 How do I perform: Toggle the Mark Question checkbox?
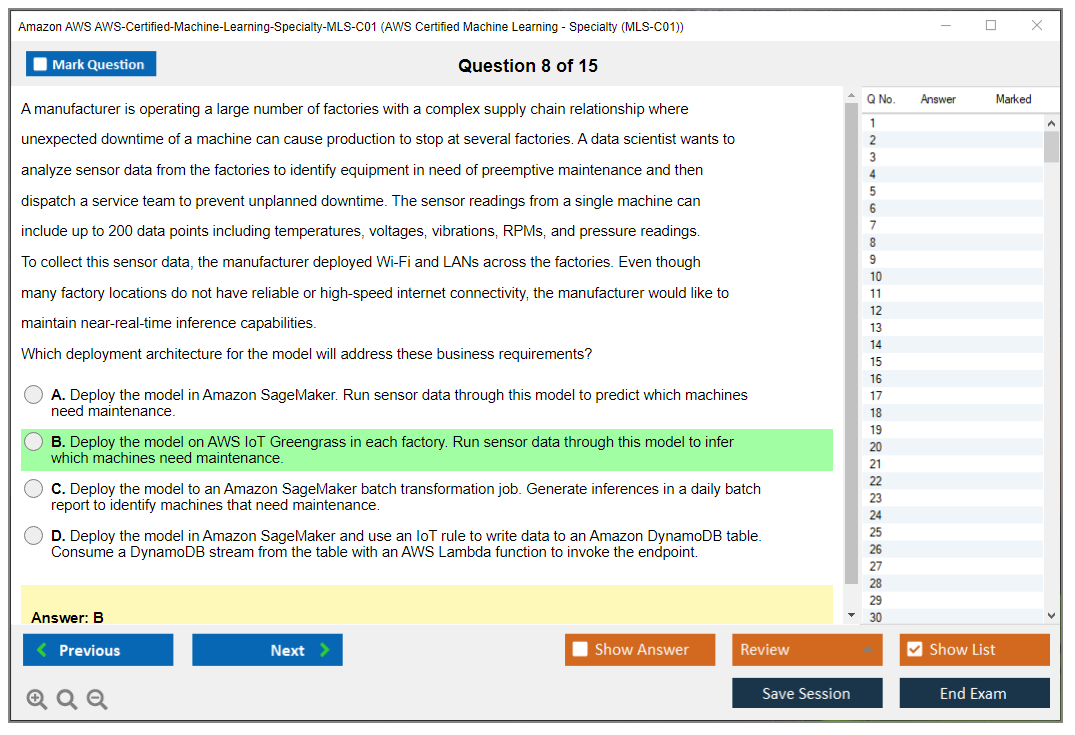(41, 65)
